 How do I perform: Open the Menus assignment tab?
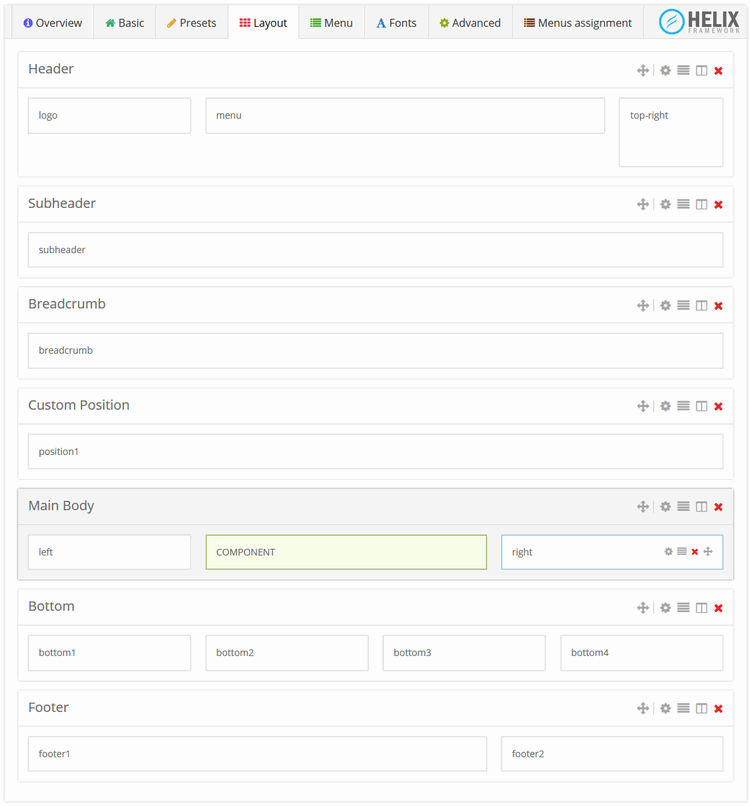tap(578, 23)
